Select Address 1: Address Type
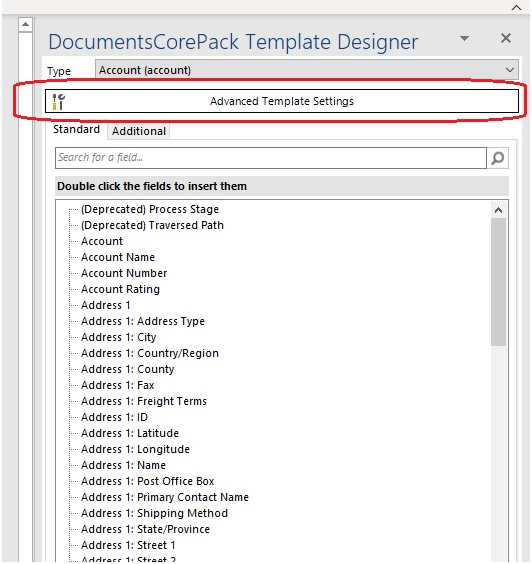The image size is (532, 564). click(143, 321)
